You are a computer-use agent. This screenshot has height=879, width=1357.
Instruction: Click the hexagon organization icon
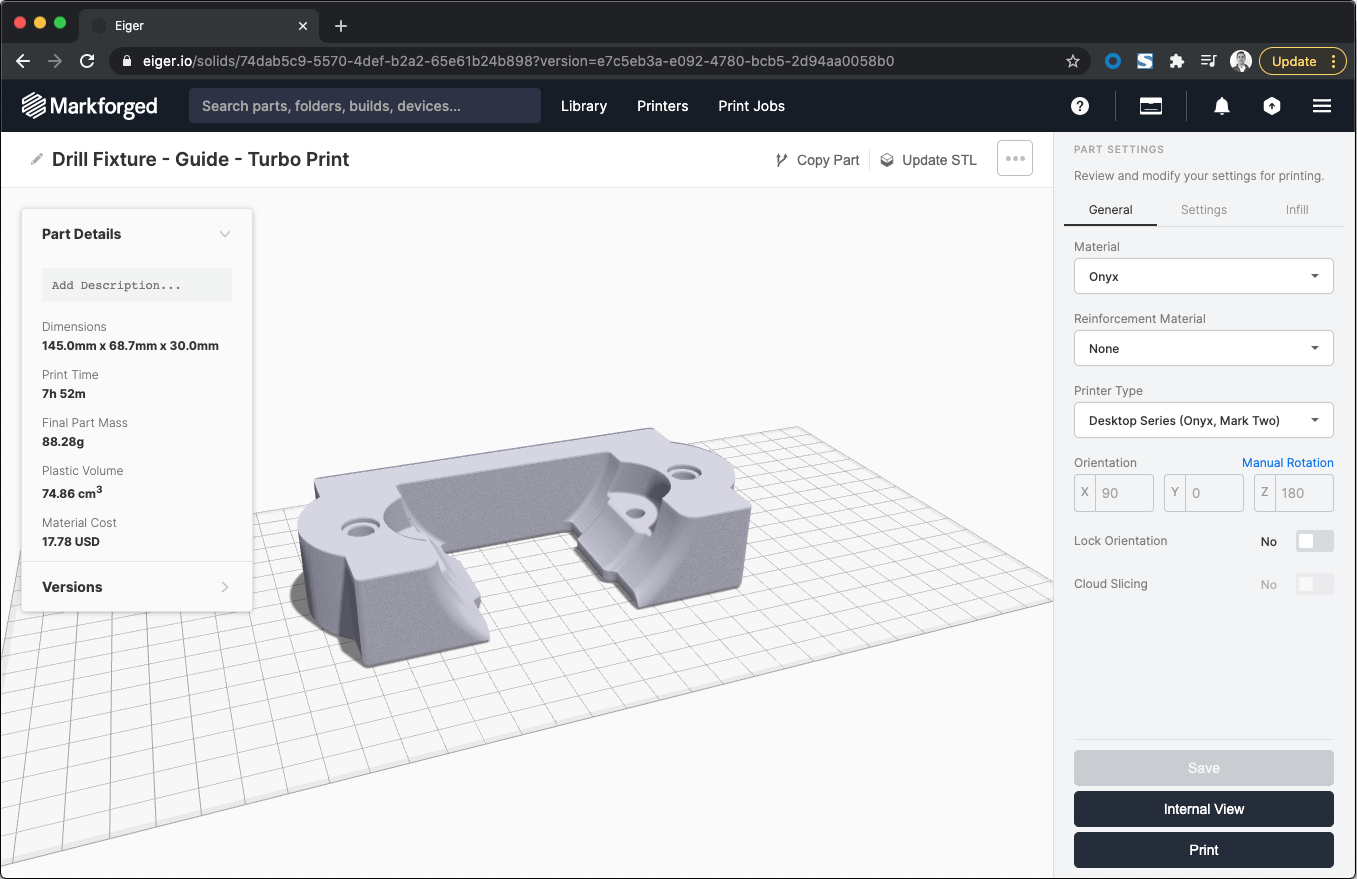(x=1272, y=106)
